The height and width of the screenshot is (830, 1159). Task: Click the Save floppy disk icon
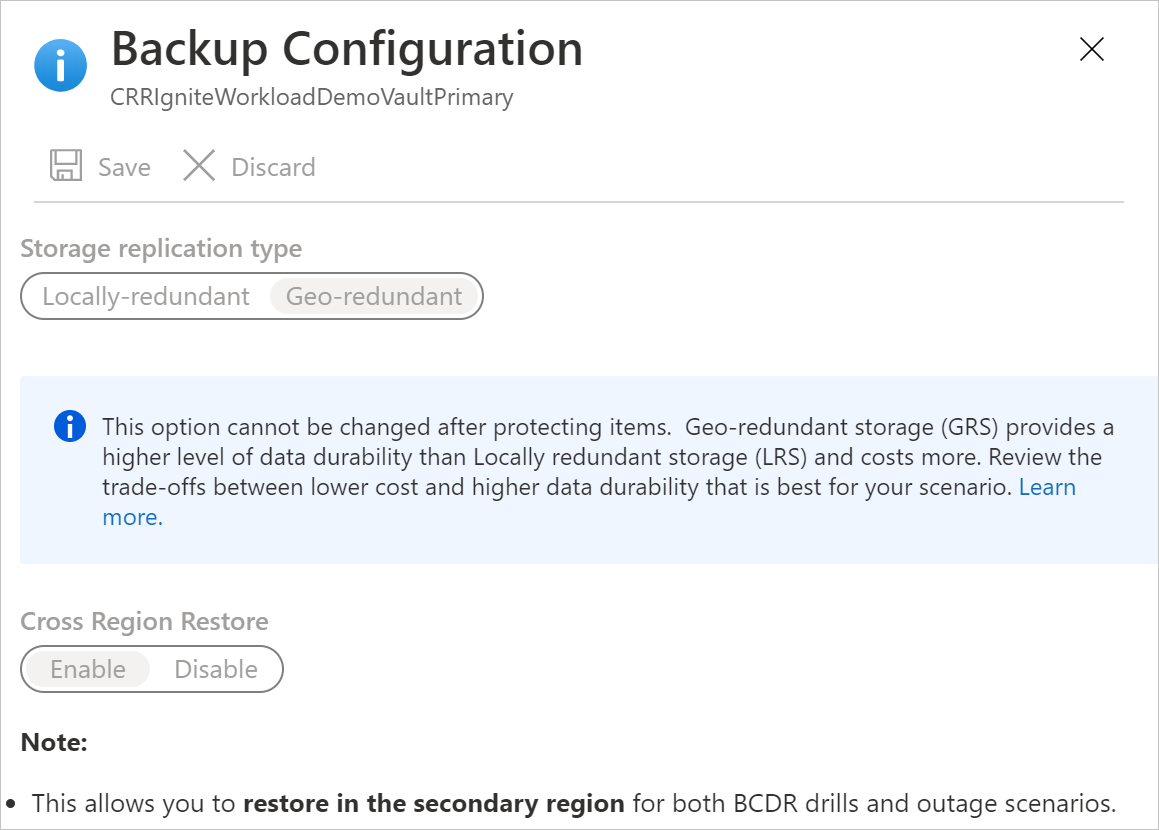click(x=65, y=166)
